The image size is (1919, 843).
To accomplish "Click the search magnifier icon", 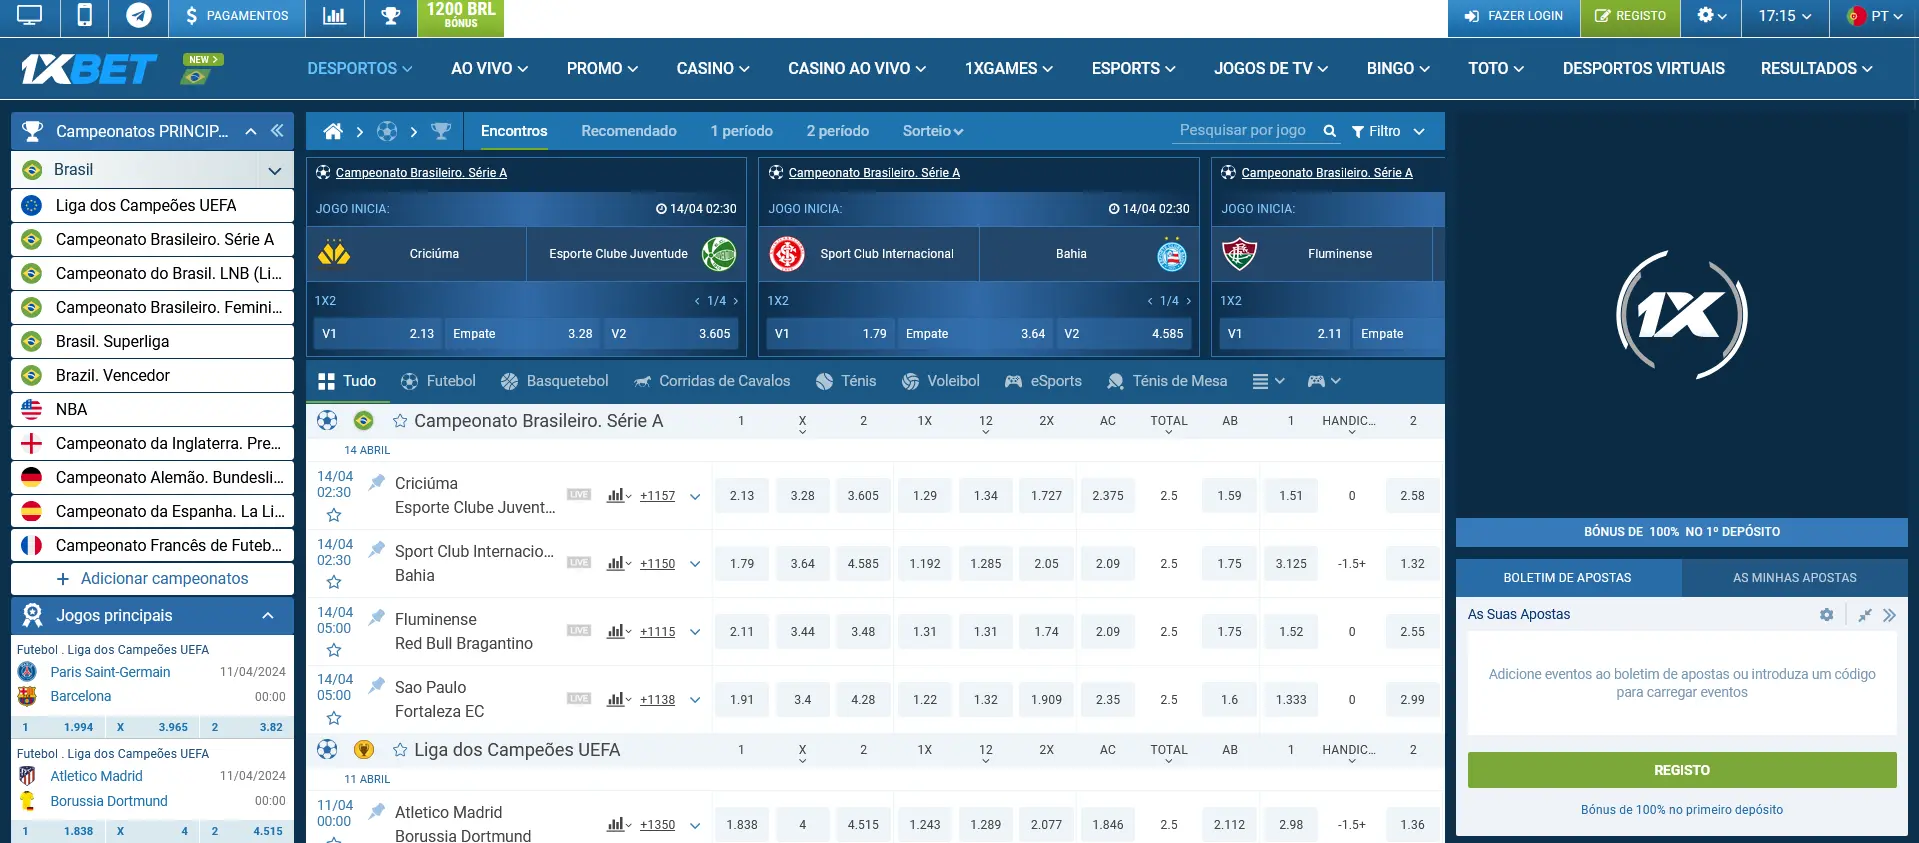I will 1329,131.
